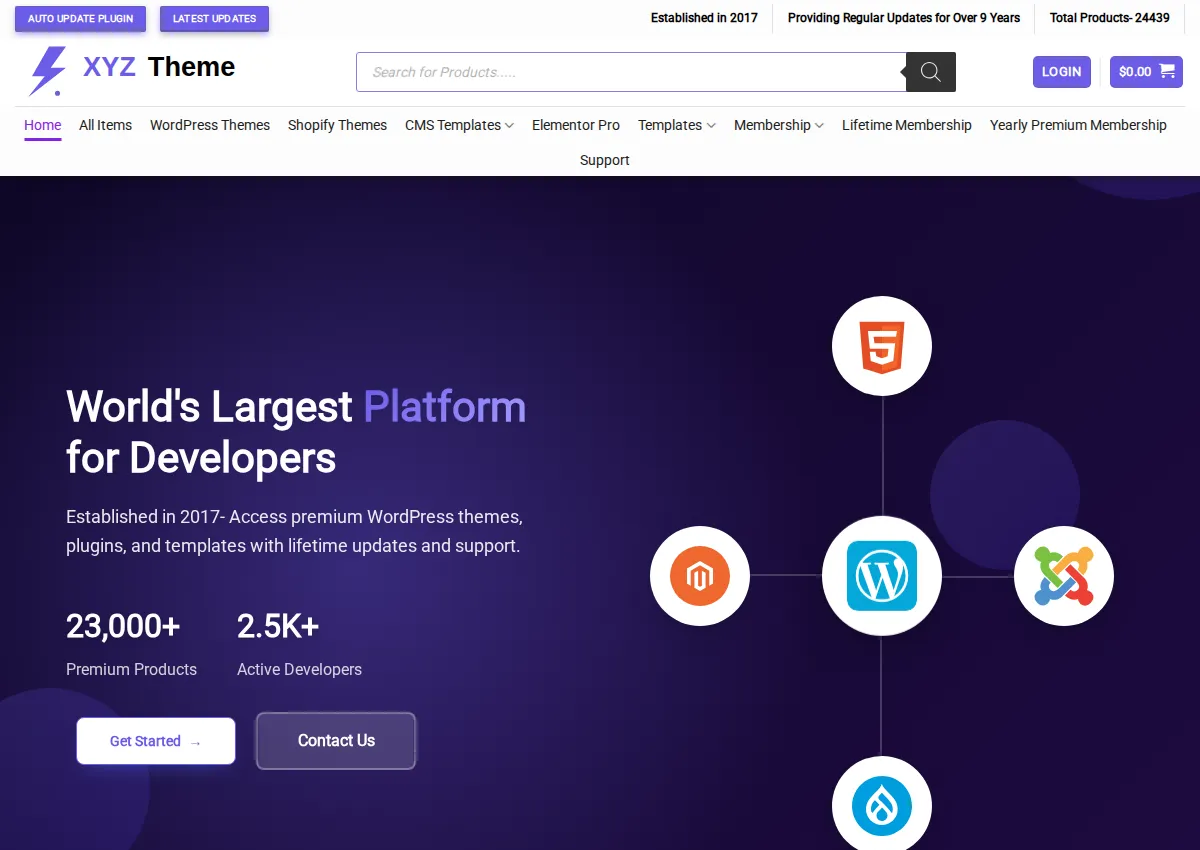Click the Auto Update Plugin button
Image resolution: width=1200 pixels, height=850 pixels.
click(80, 18)
